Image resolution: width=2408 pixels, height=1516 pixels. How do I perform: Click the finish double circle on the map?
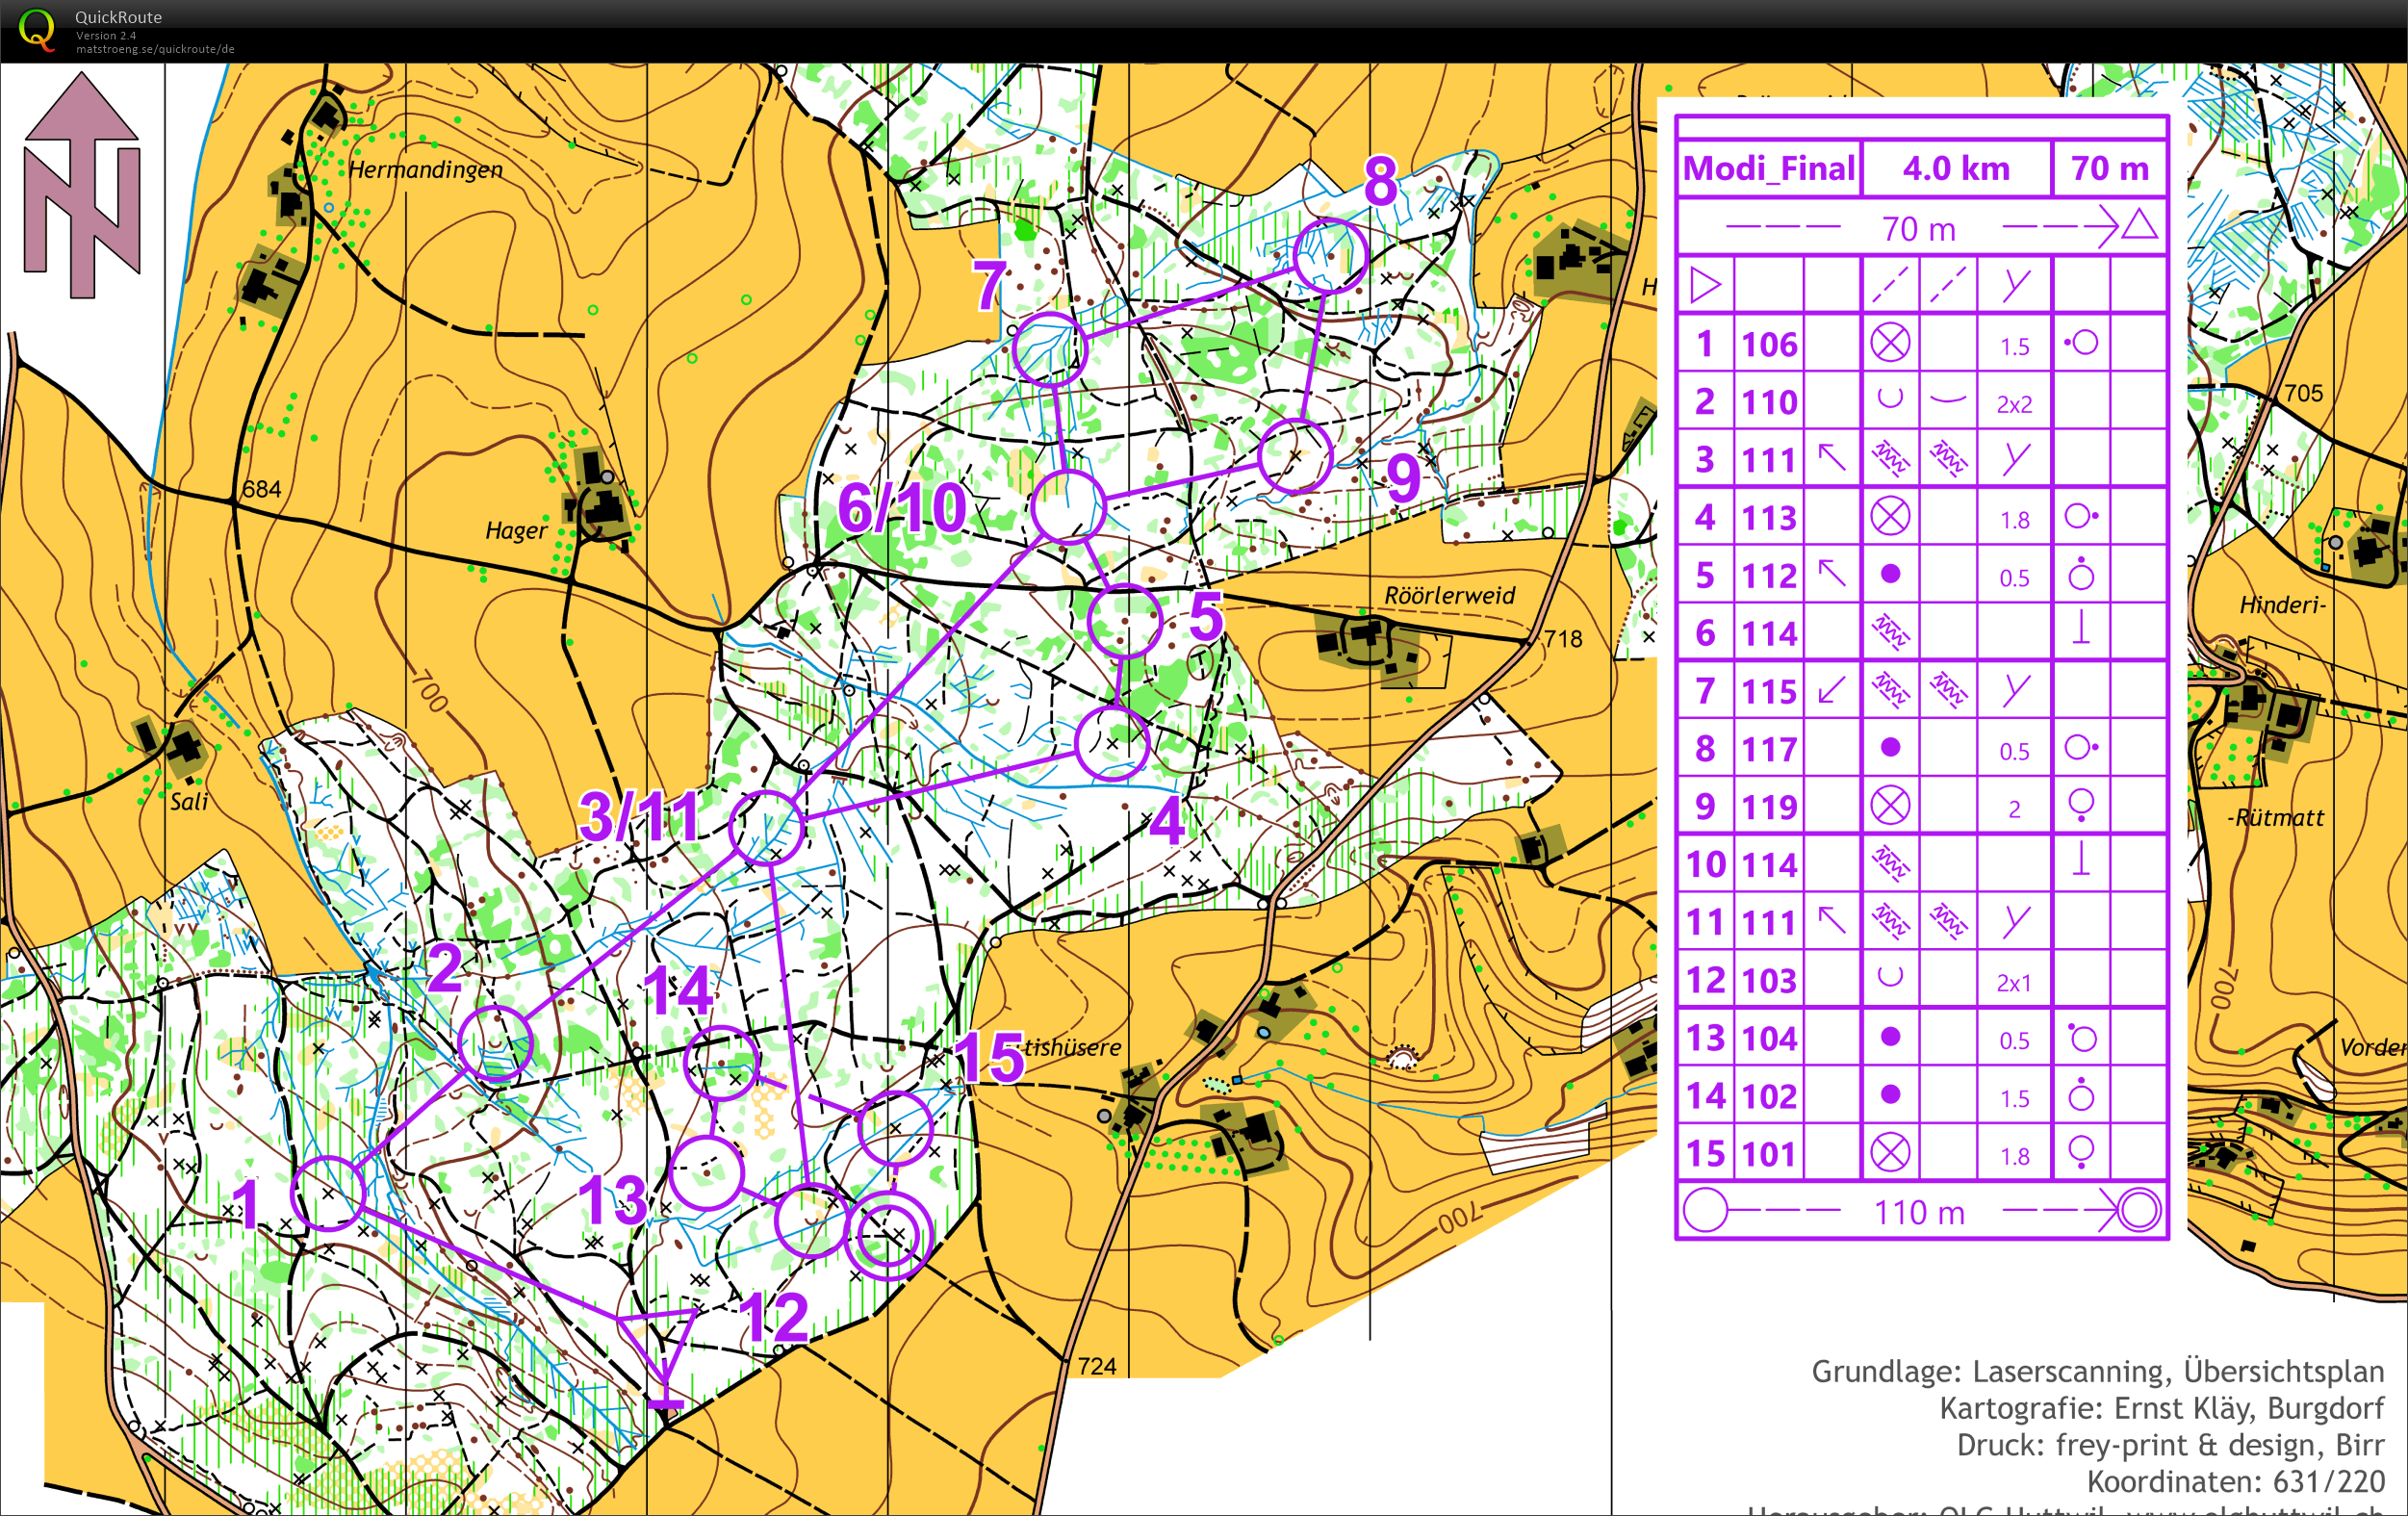888,1236
